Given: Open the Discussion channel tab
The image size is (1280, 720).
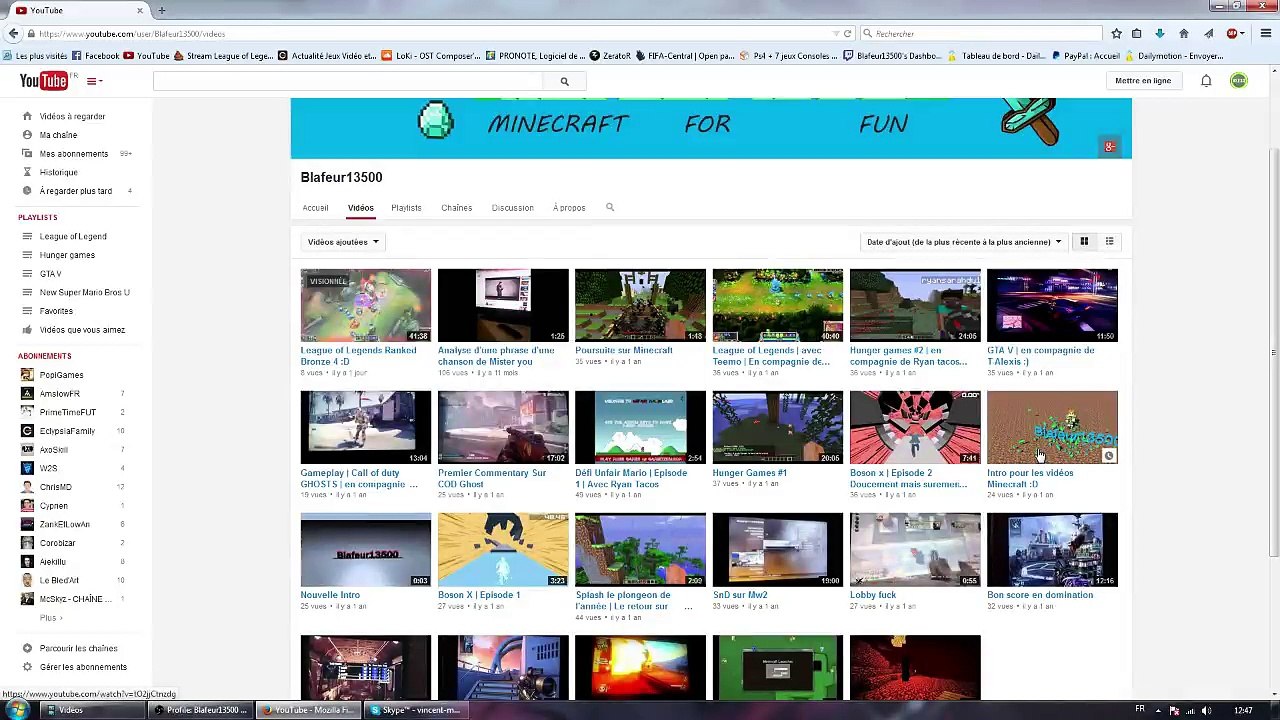Looking at the screenshot, I should pyautogui.click(x=512, y=208).
